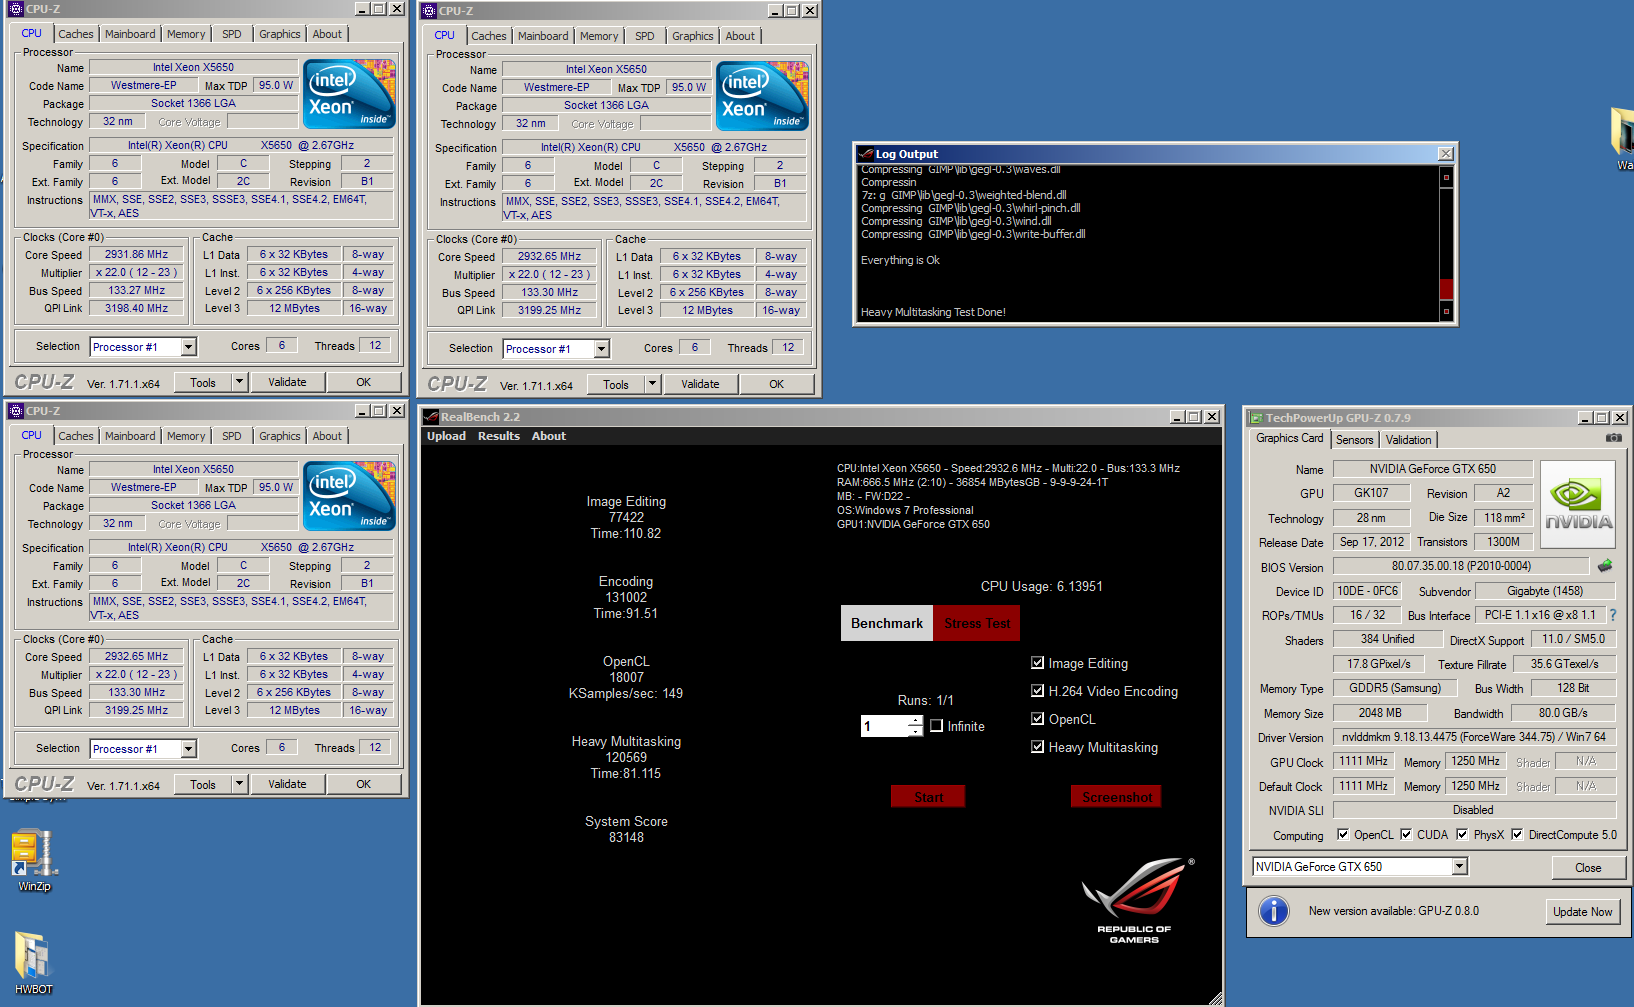
Task: Click the red Log Output scrollbar thumb
Action: click(1445, 289)
